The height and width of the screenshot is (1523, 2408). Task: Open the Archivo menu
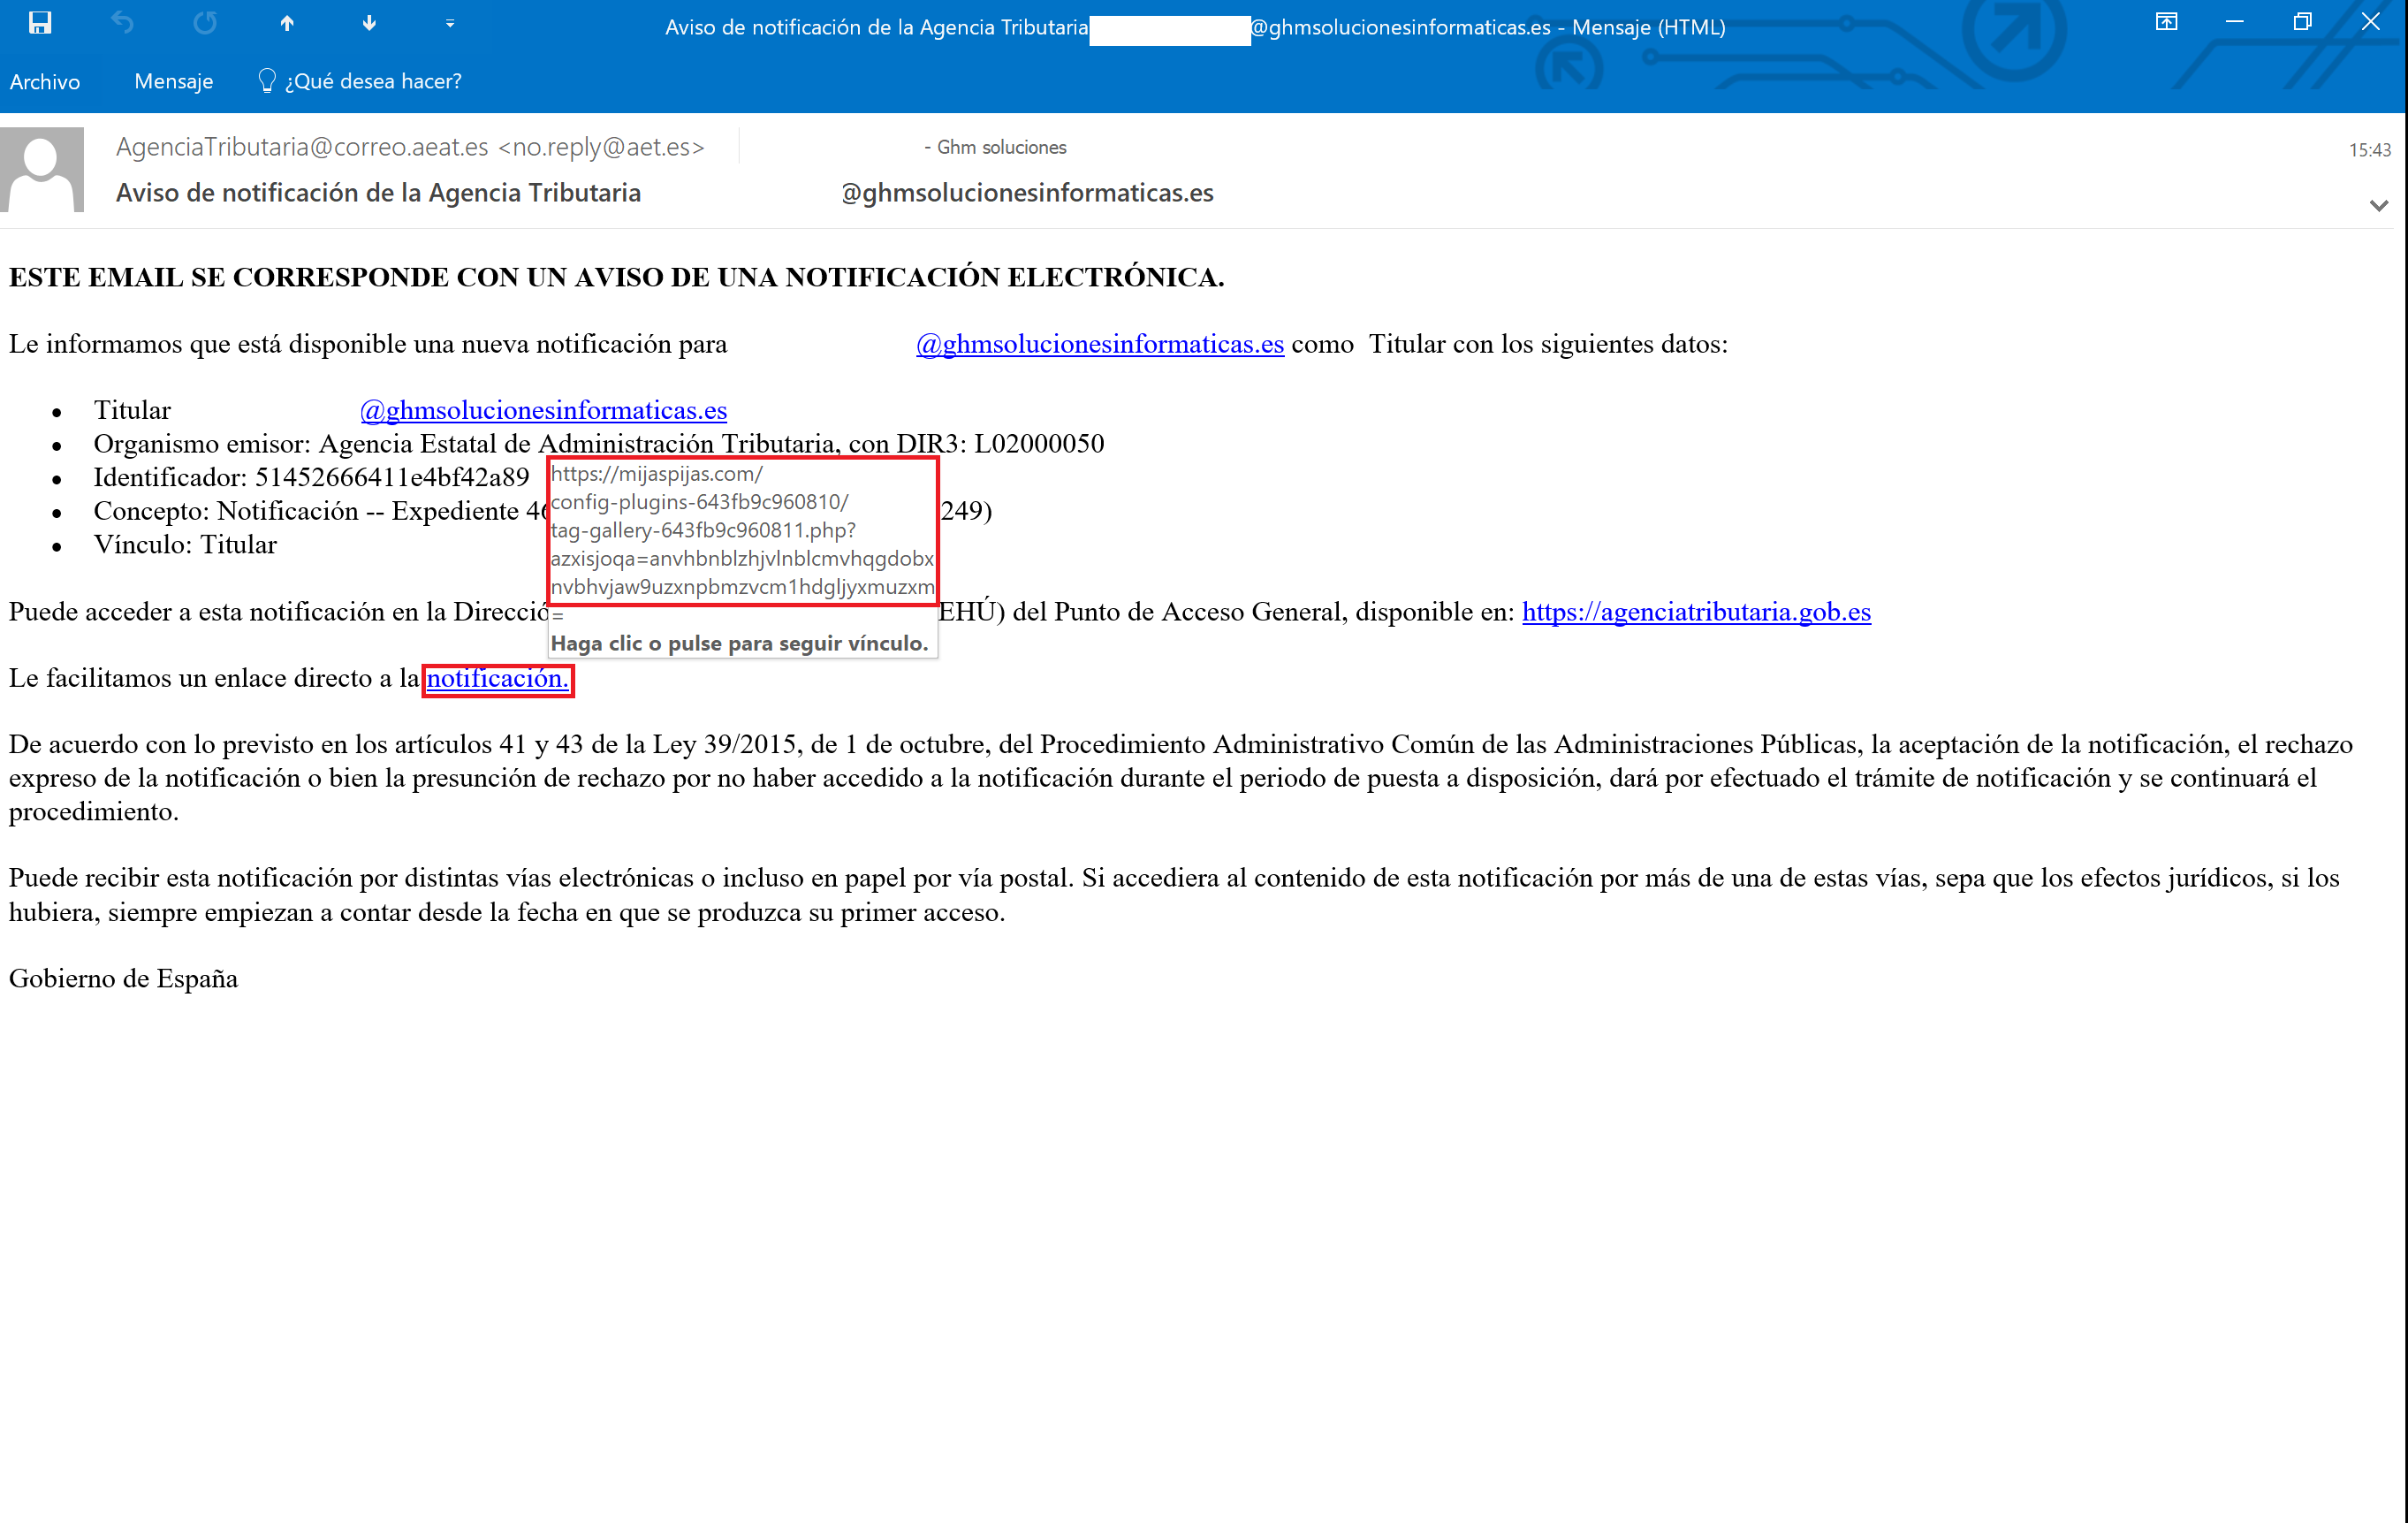point(44,81)
